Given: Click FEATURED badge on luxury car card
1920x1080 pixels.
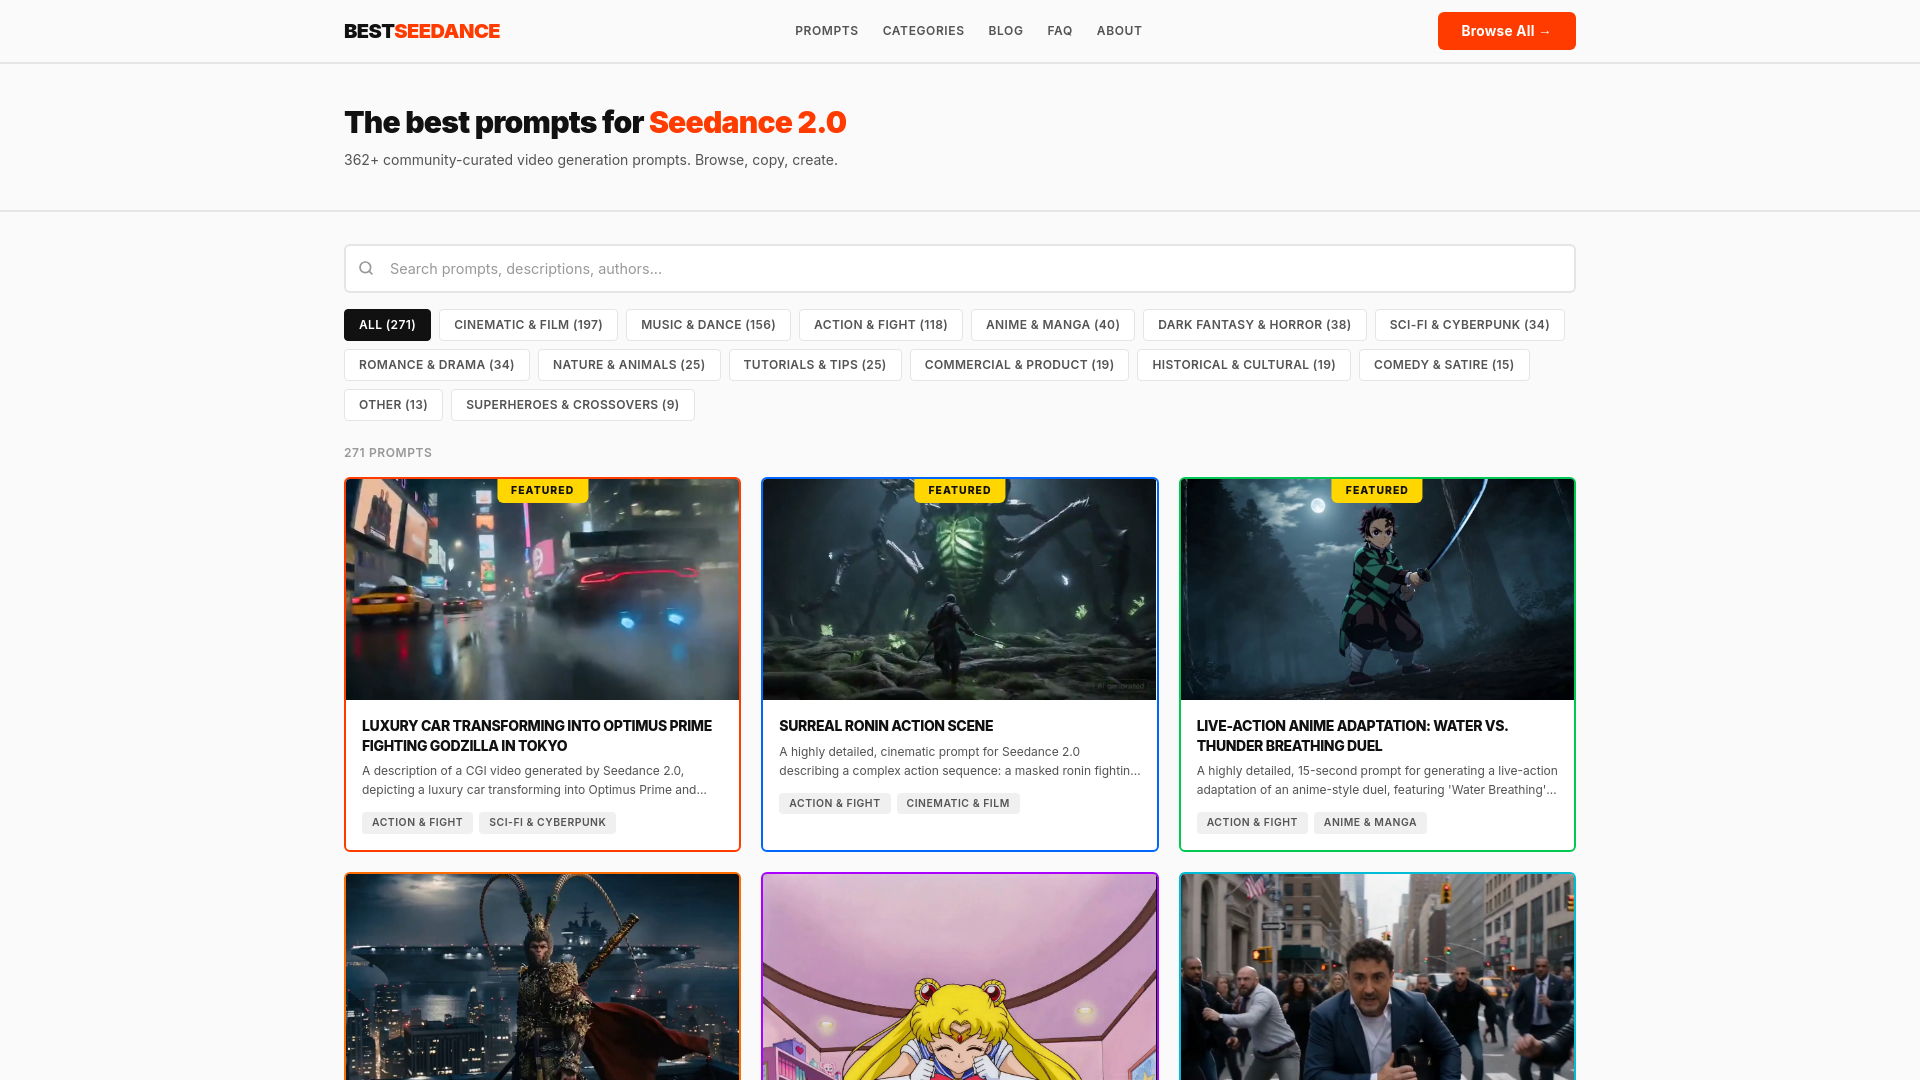Looking at the screenshot, I should (542, 490).
